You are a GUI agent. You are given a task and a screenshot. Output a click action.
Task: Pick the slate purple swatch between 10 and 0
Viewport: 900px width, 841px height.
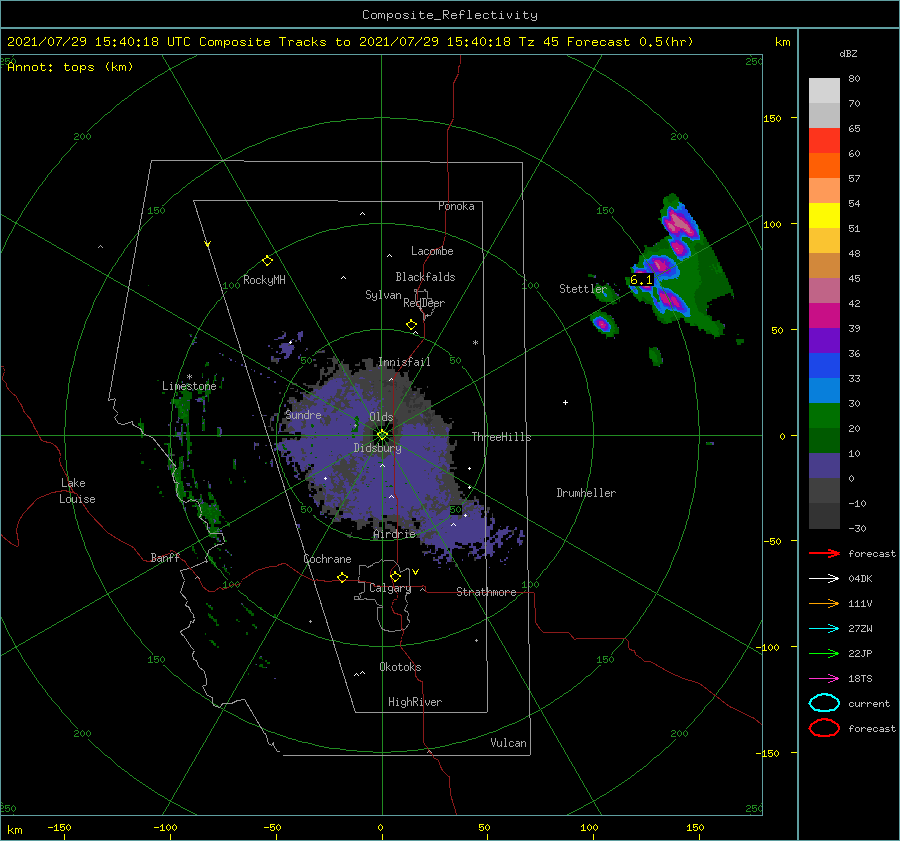(x=824, y=466)
